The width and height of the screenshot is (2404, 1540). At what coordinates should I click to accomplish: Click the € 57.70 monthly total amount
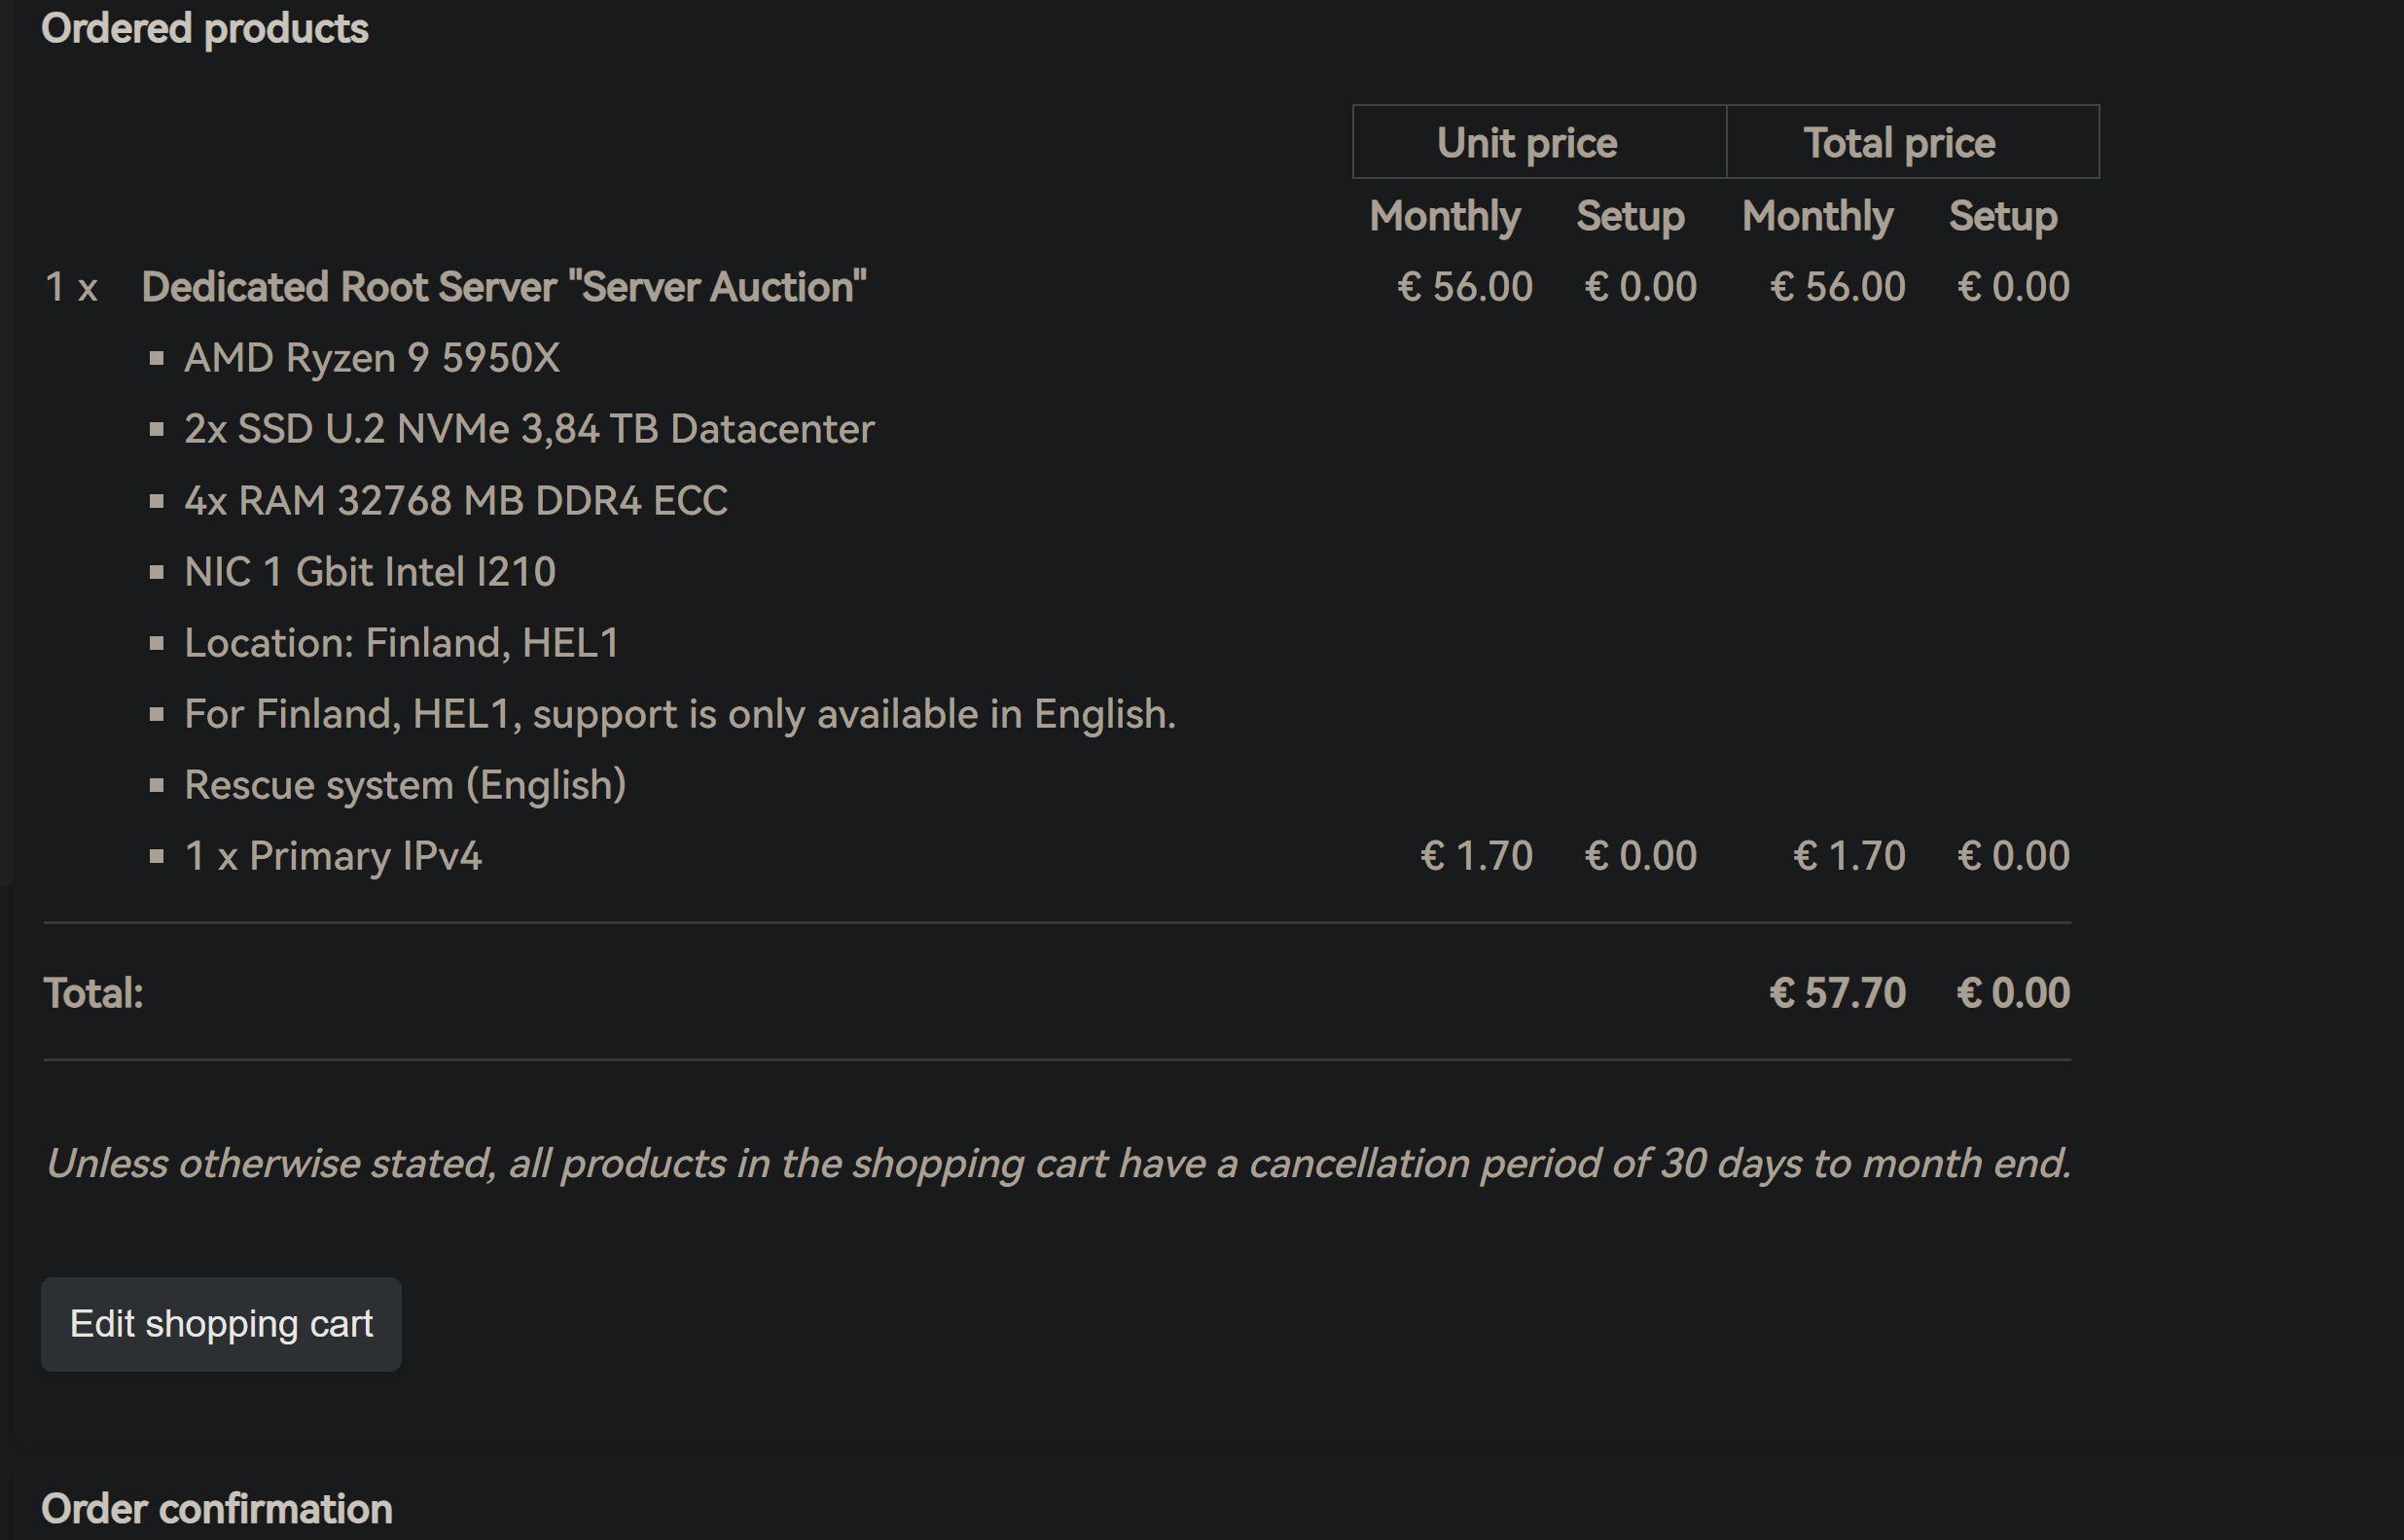tap(1837, 993)
